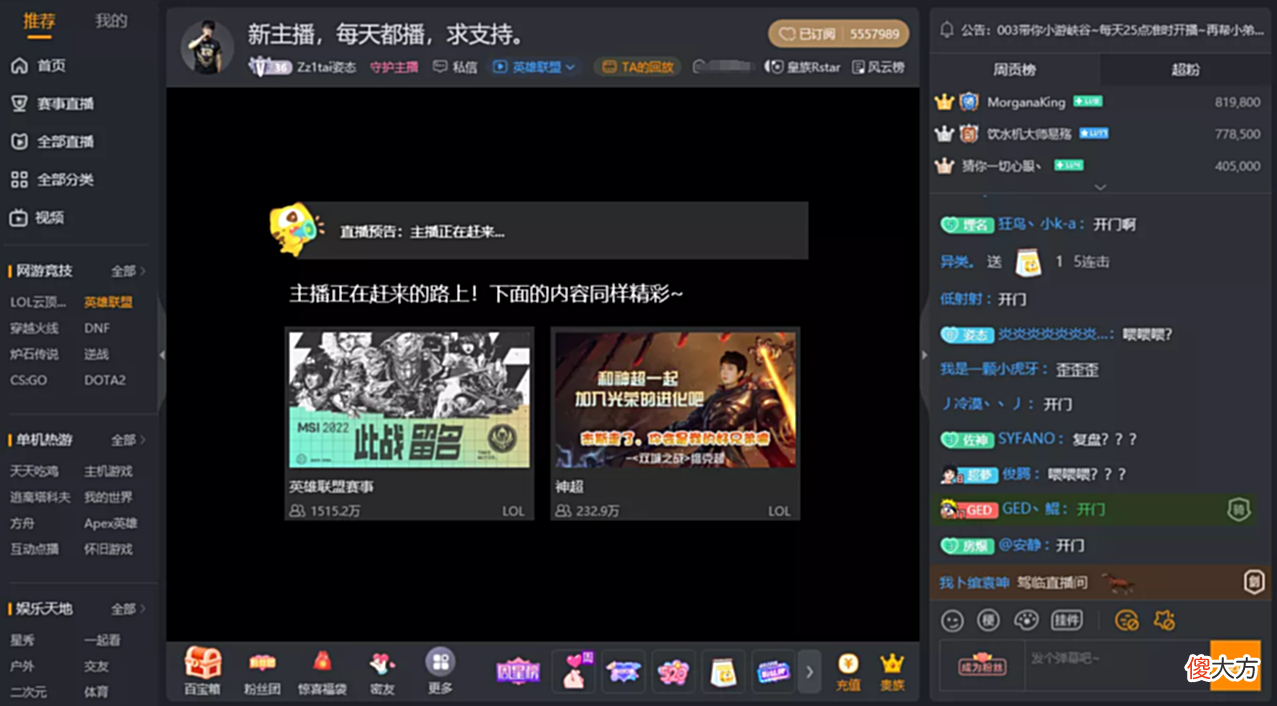
Task: Open the 凤凰榜 ranking badge icon
Action: pos(518,672)
